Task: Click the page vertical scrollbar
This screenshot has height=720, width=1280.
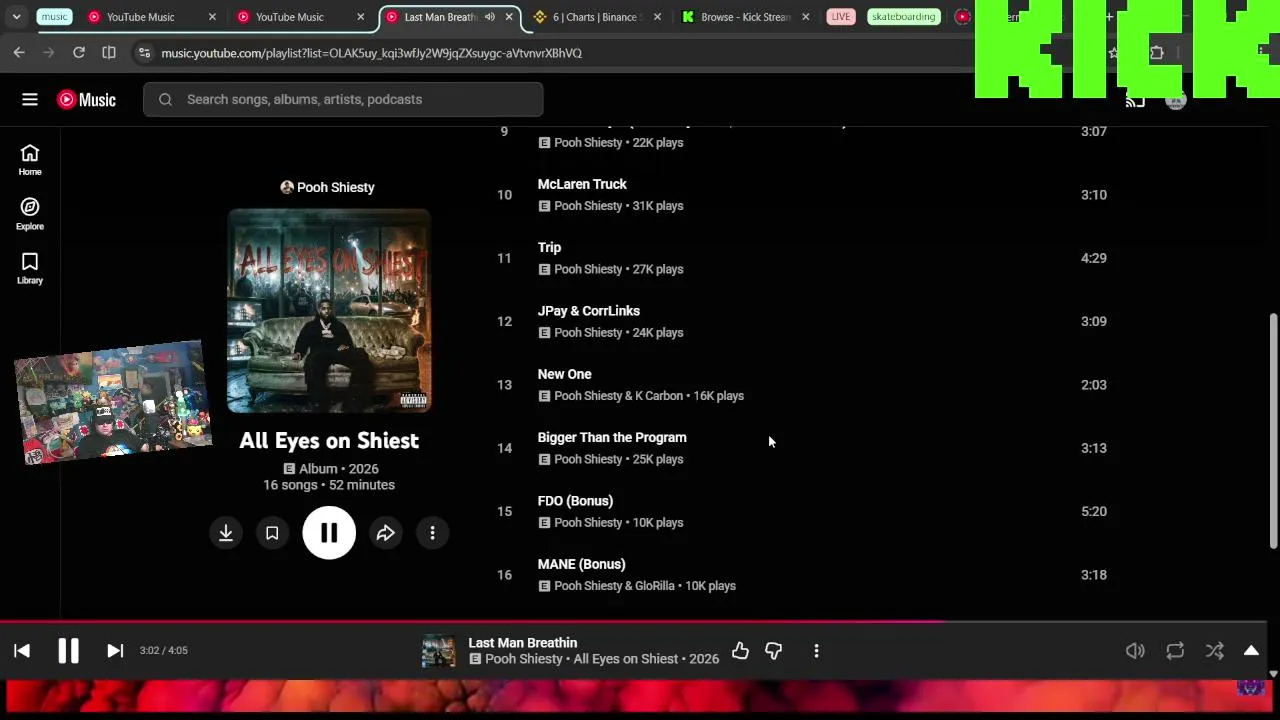Action: (x=1273, y=431)
